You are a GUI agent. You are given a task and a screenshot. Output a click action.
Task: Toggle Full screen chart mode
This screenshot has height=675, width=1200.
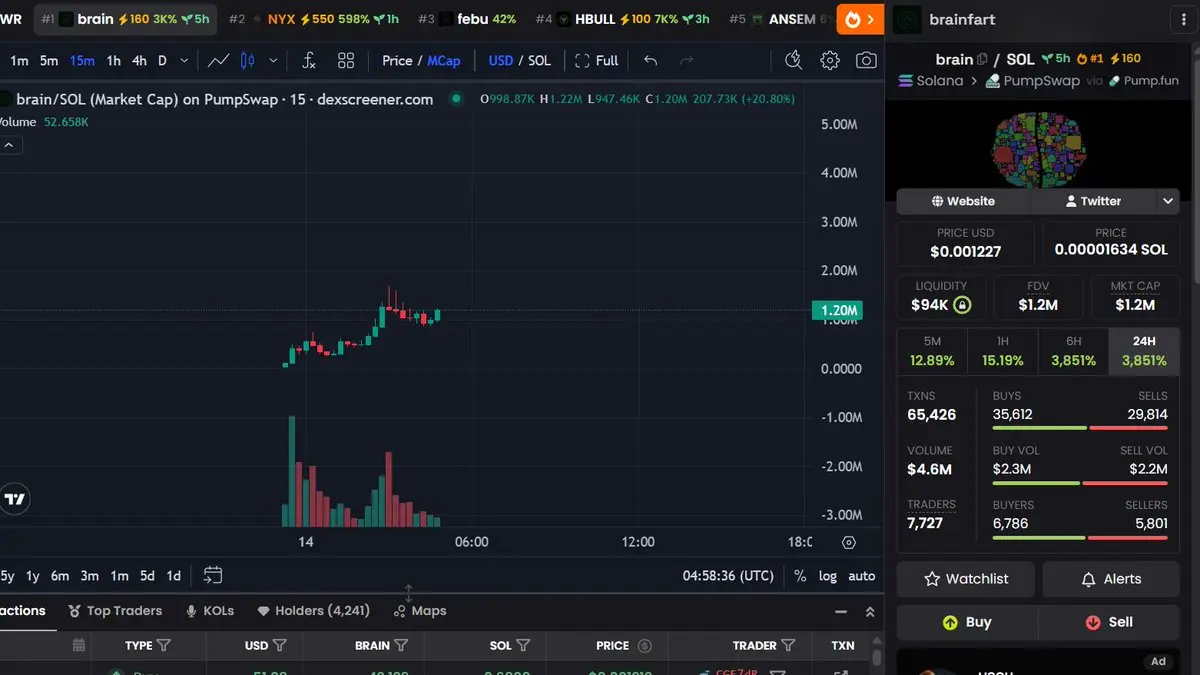coord(596,60)
